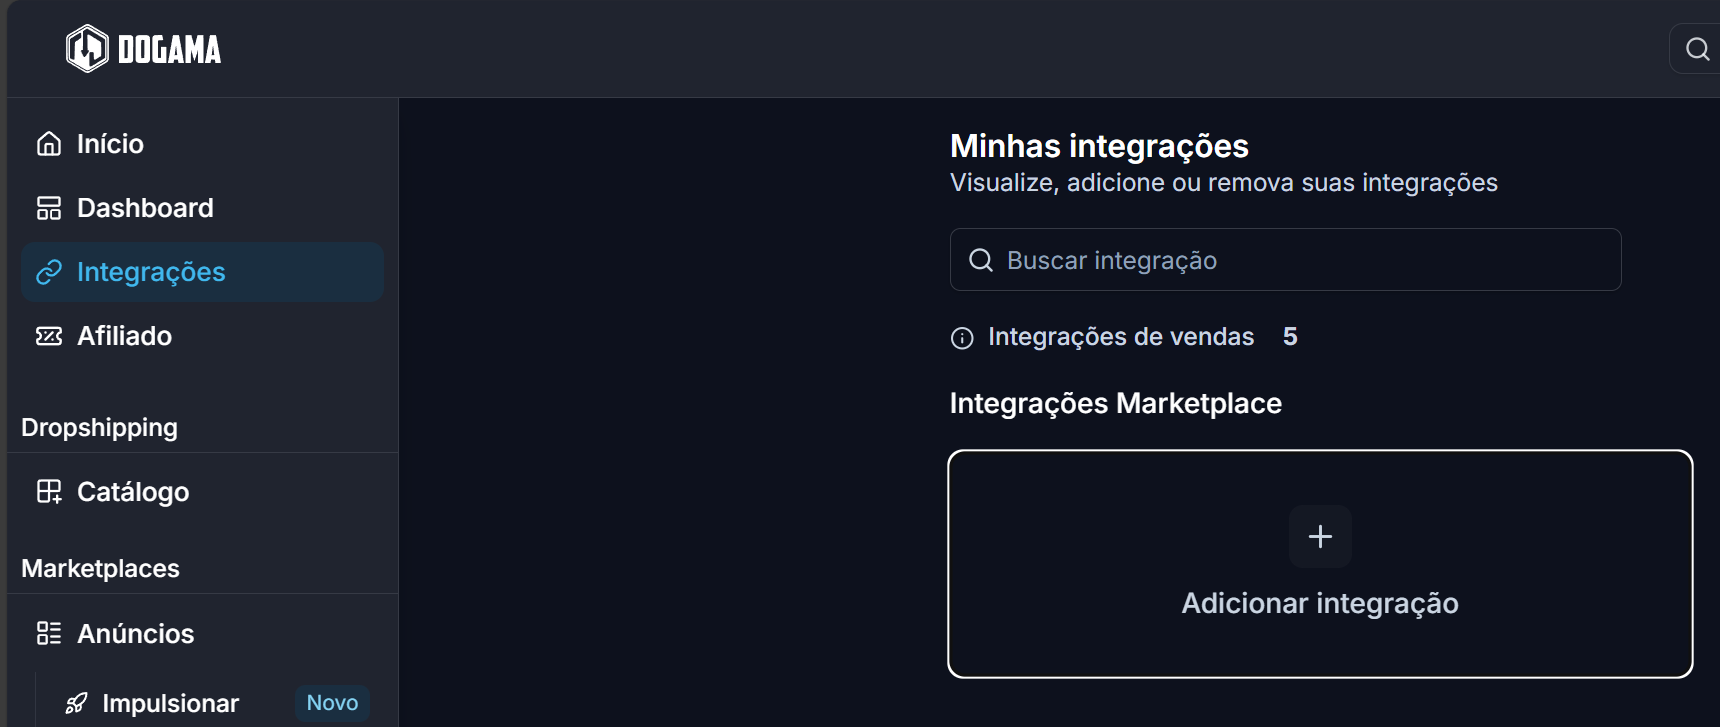
Task: Click the Impulsionar rocket icon
Action: pos(76,703)
